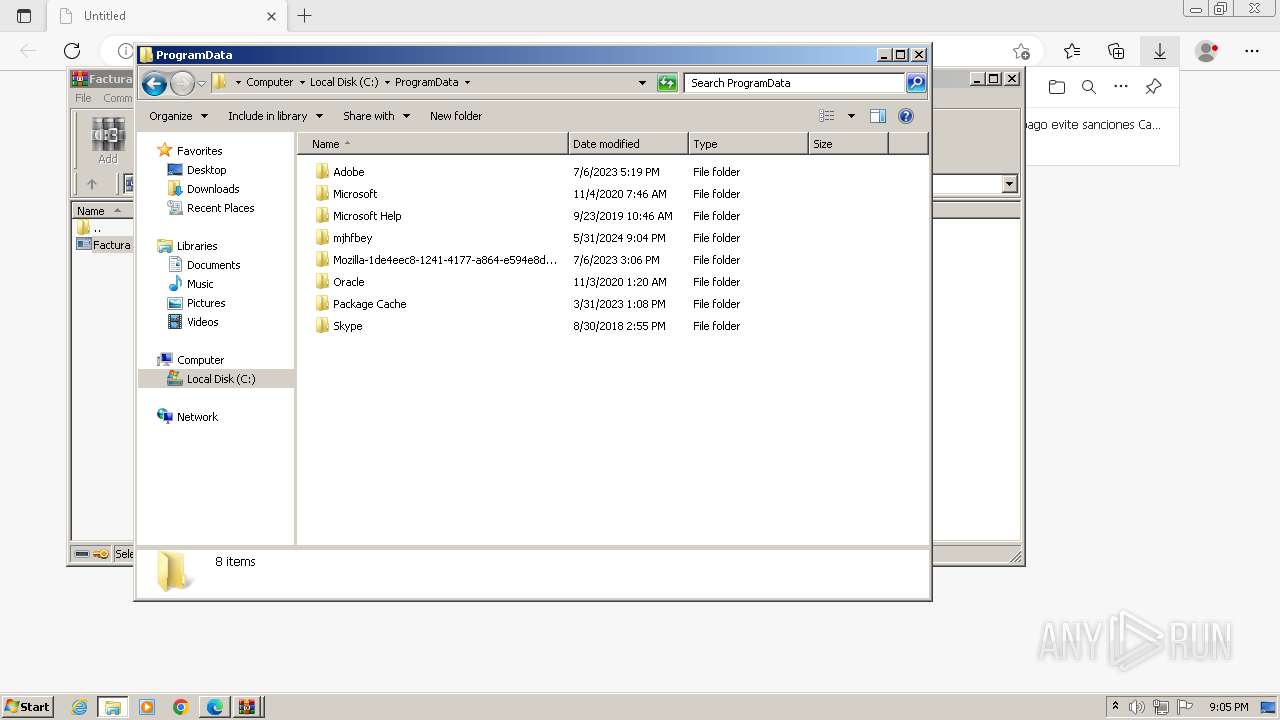Show hidden system tray icons
Image resolution: width=1280 pixels, height=720 pixels.
[x=1115, y=706]
